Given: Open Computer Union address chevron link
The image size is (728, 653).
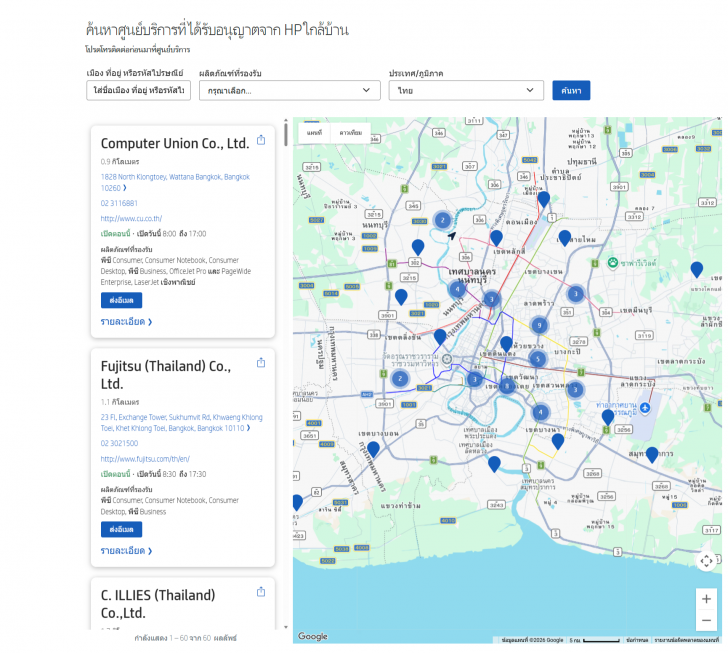Looking at the screenshot, I should tap(175, 183).
